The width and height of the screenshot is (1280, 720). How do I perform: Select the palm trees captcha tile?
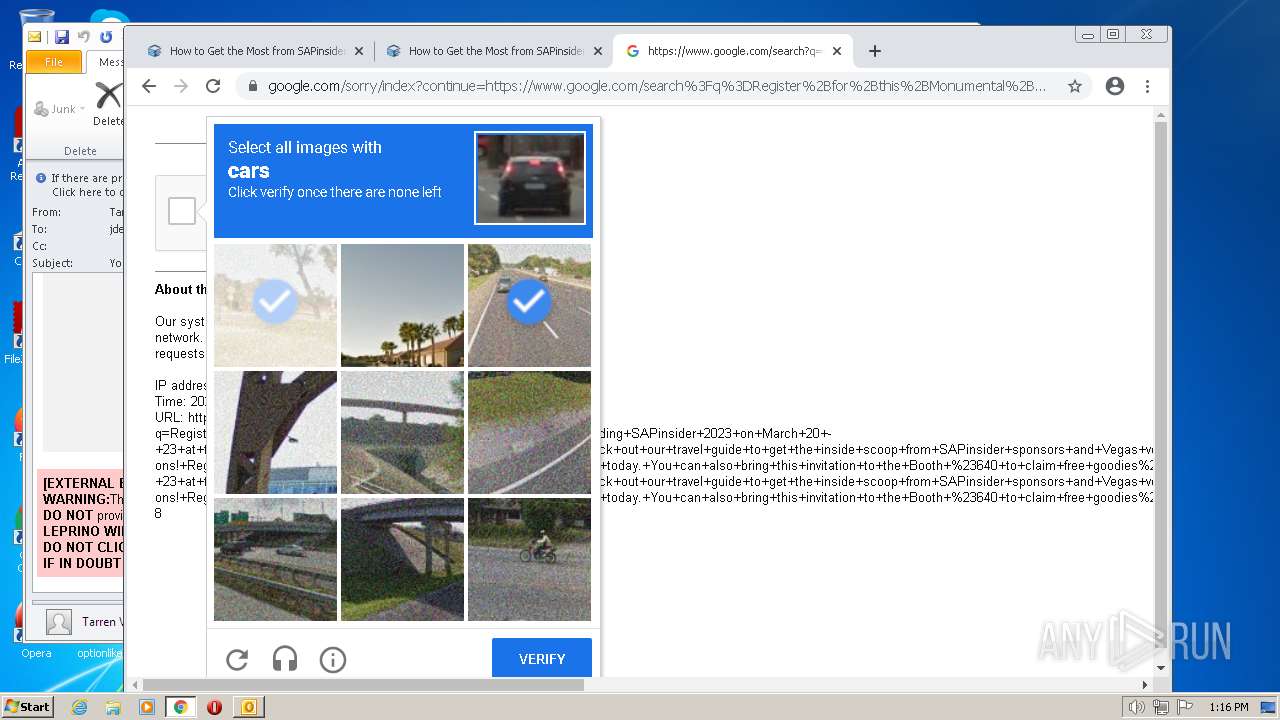402,305
